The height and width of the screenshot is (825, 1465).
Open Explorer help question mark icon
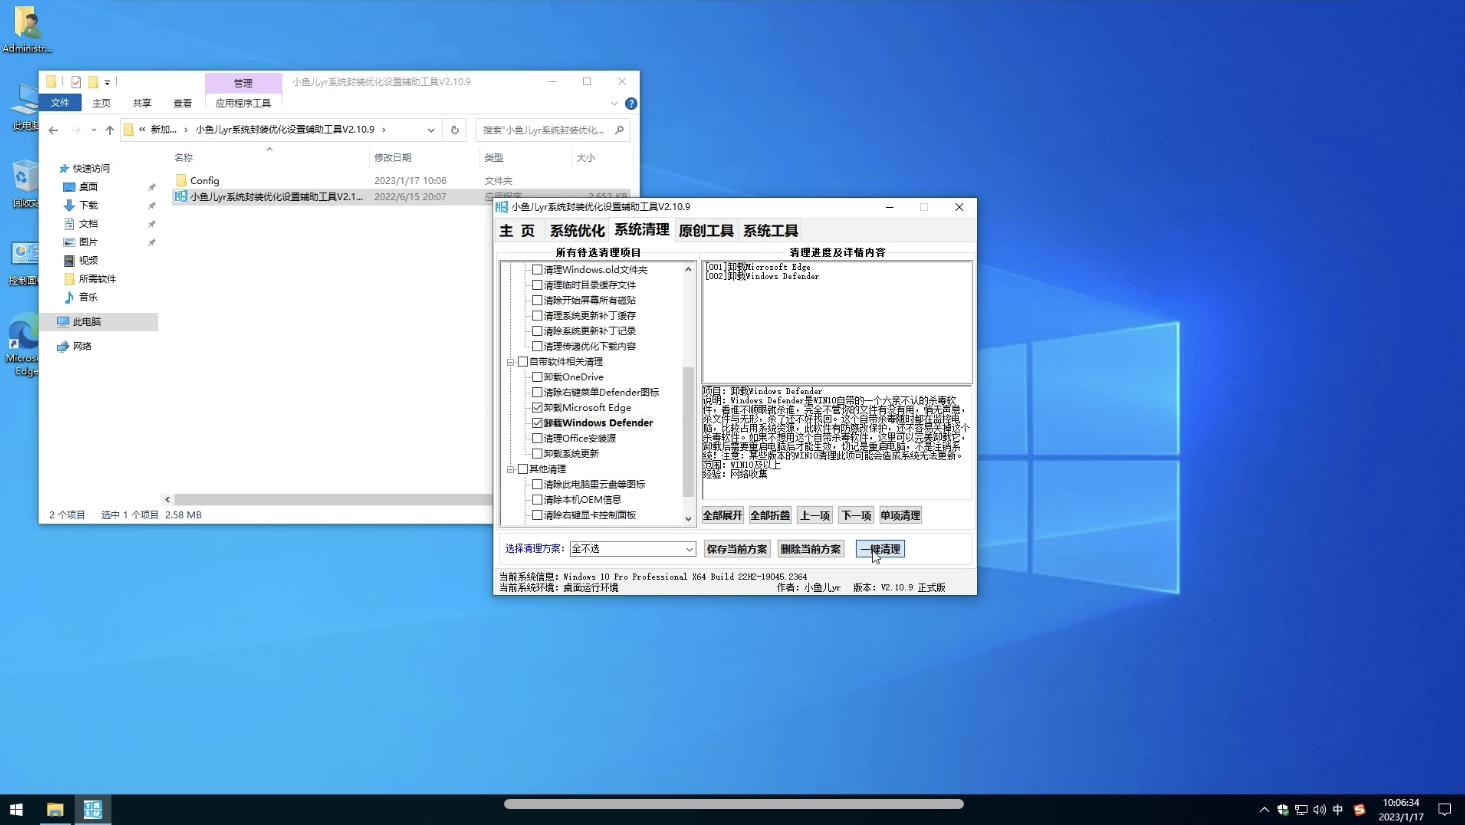click(631, 103)
